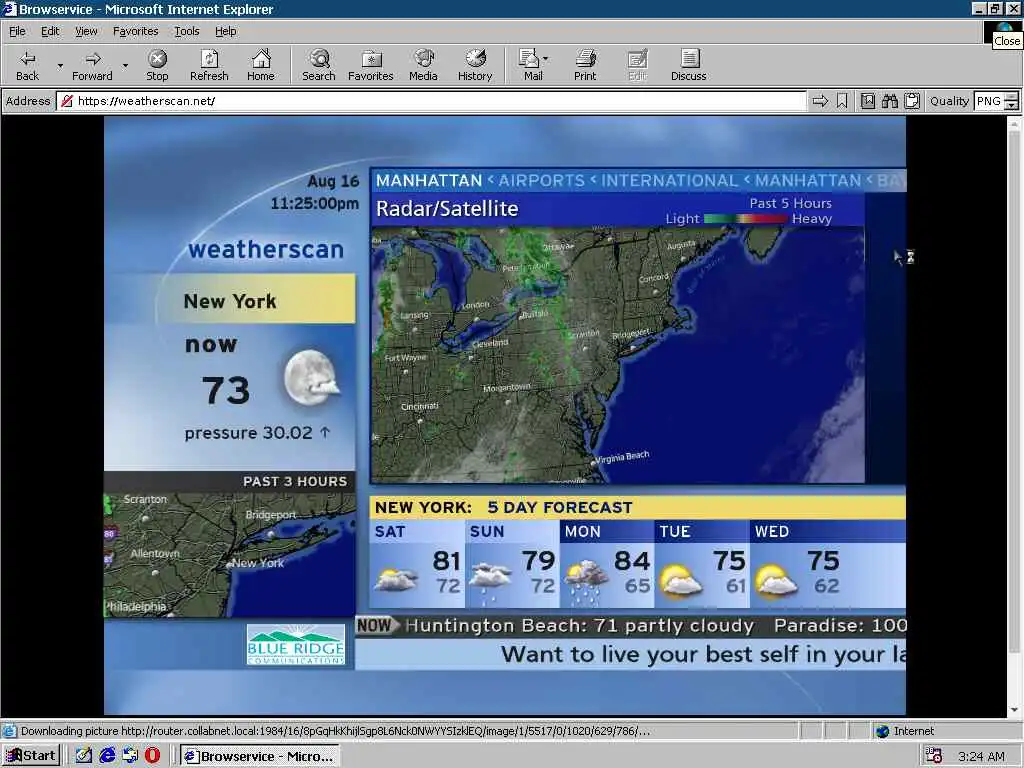Open the Help menu

225,31
